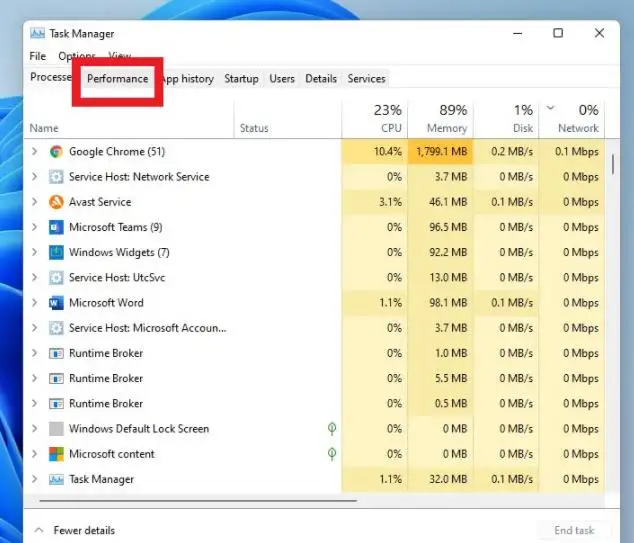Expand the Google Chrome (51) process group
634x543 pixels.
(x=35, y=152)
